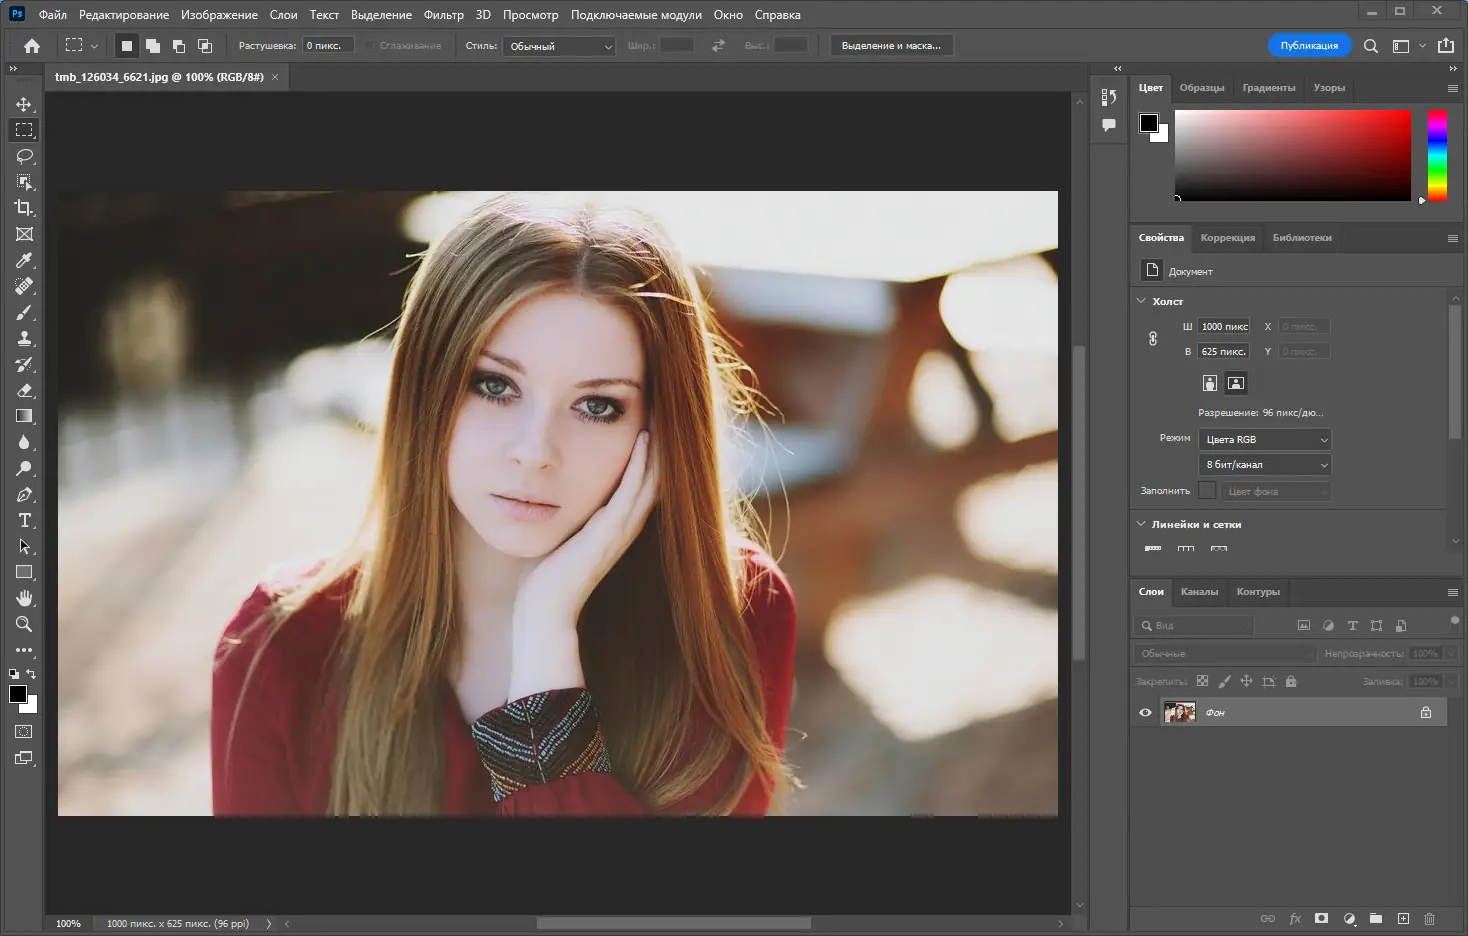Create a new layer in the Layers panel
This screenshot has width=1468, height=936.
(x=1402, y=918)
